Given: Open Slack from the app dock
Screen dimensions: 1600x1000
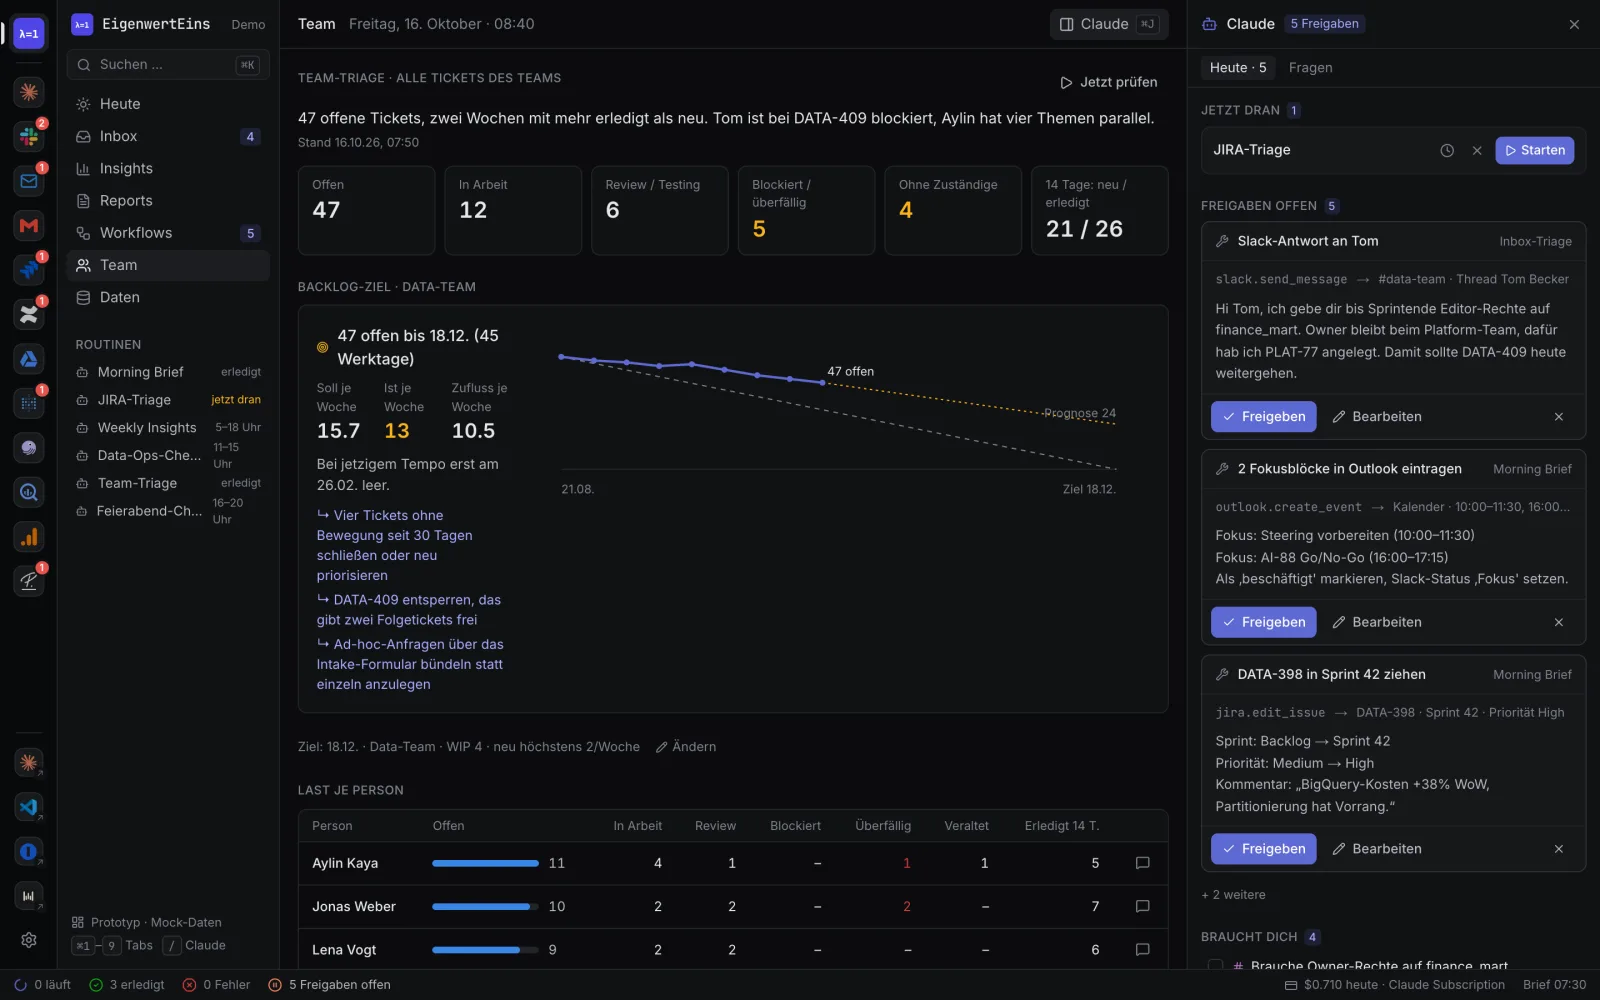Looking at the screenshot, I should click(x=29, y=136).
